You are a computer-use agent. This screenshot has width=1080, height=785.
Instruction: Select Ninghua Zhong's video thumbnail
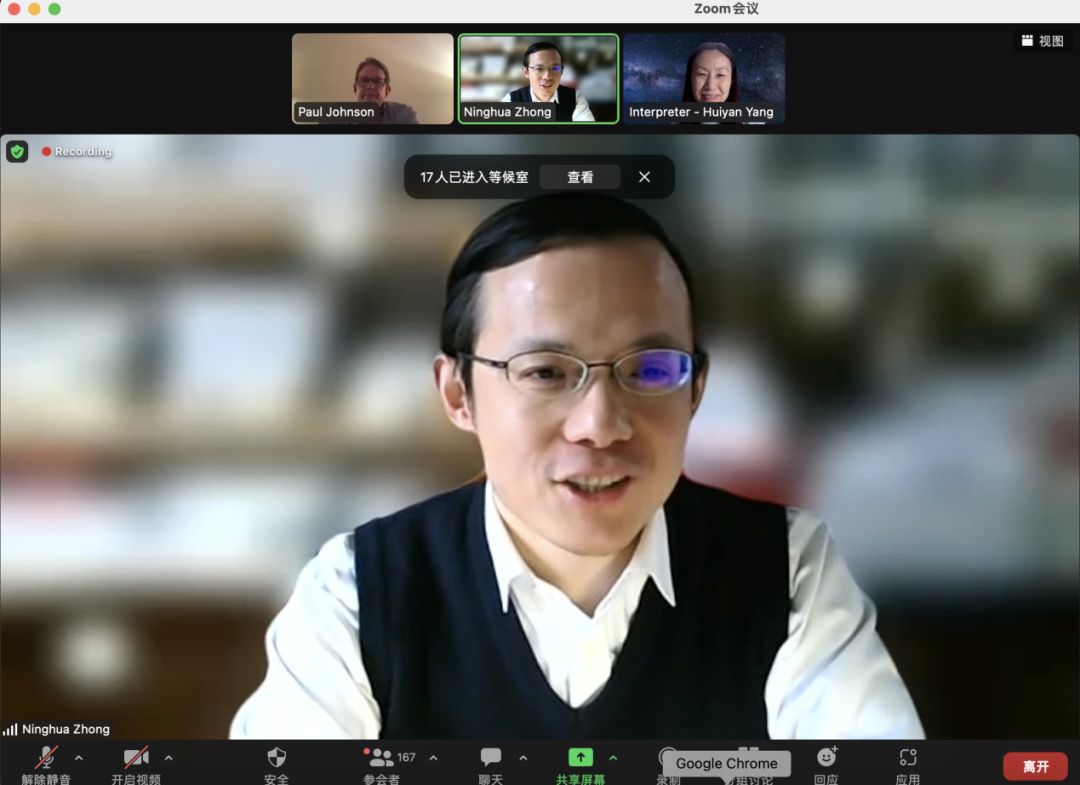(x=539, y=78)
